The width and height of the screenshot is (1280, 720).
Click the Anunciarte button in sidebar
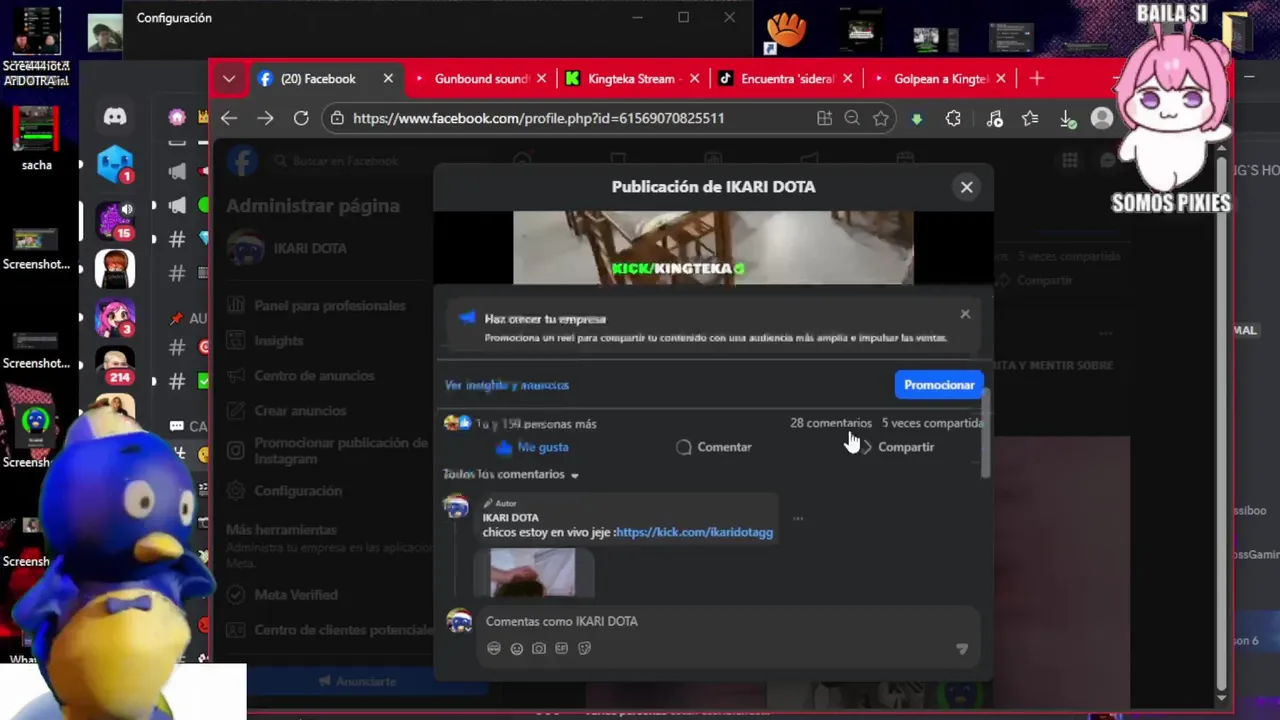tap(356, 681)
